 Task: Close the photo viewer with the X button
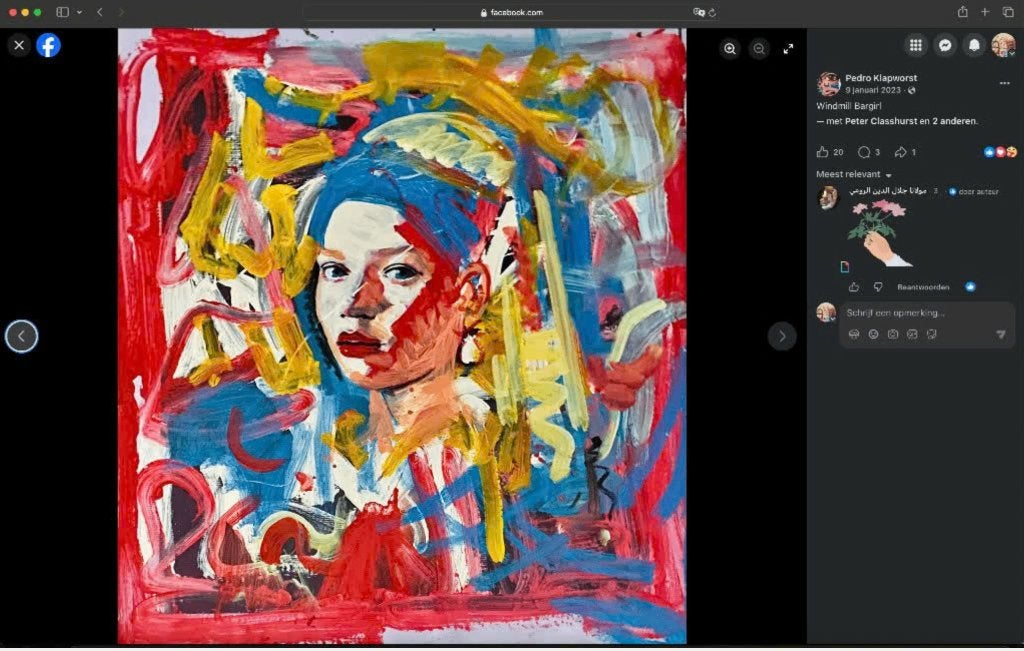point(19,45)
